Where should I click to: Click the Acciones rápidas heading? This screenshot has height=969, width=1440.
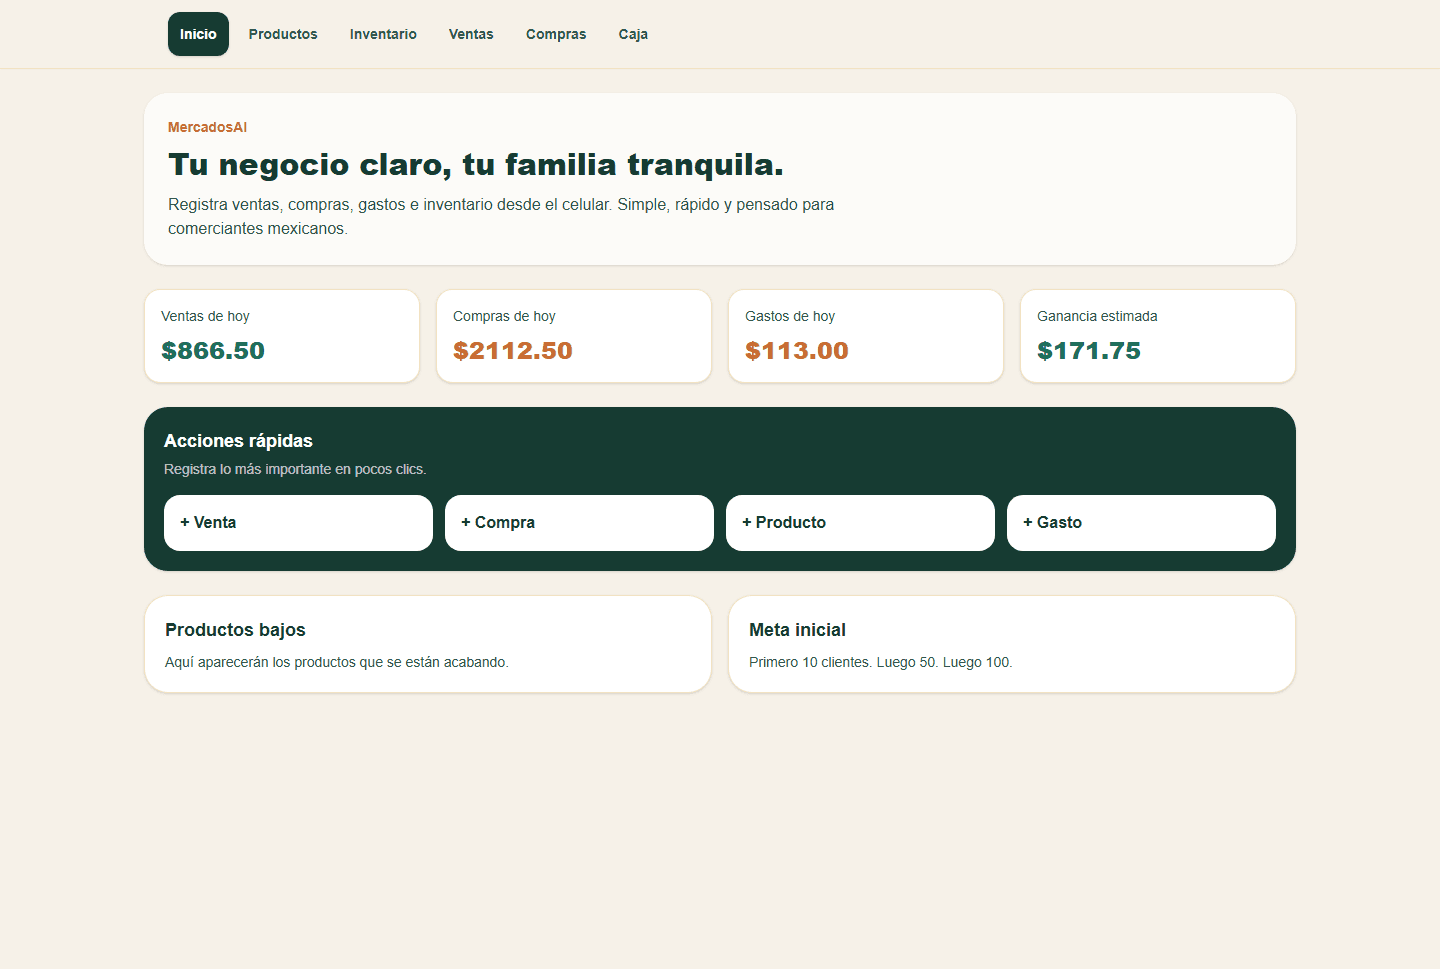238,441
